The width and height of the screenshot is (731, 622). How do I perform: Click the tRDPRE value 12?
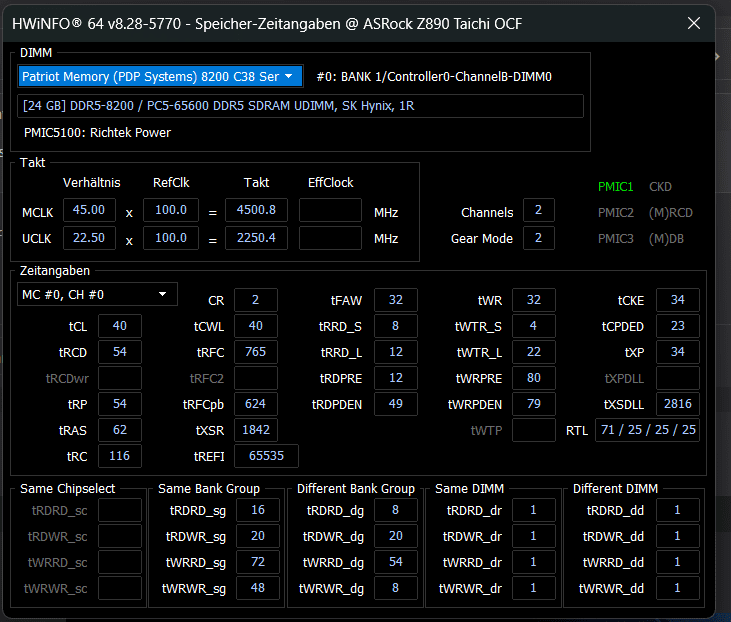(396, 378)
